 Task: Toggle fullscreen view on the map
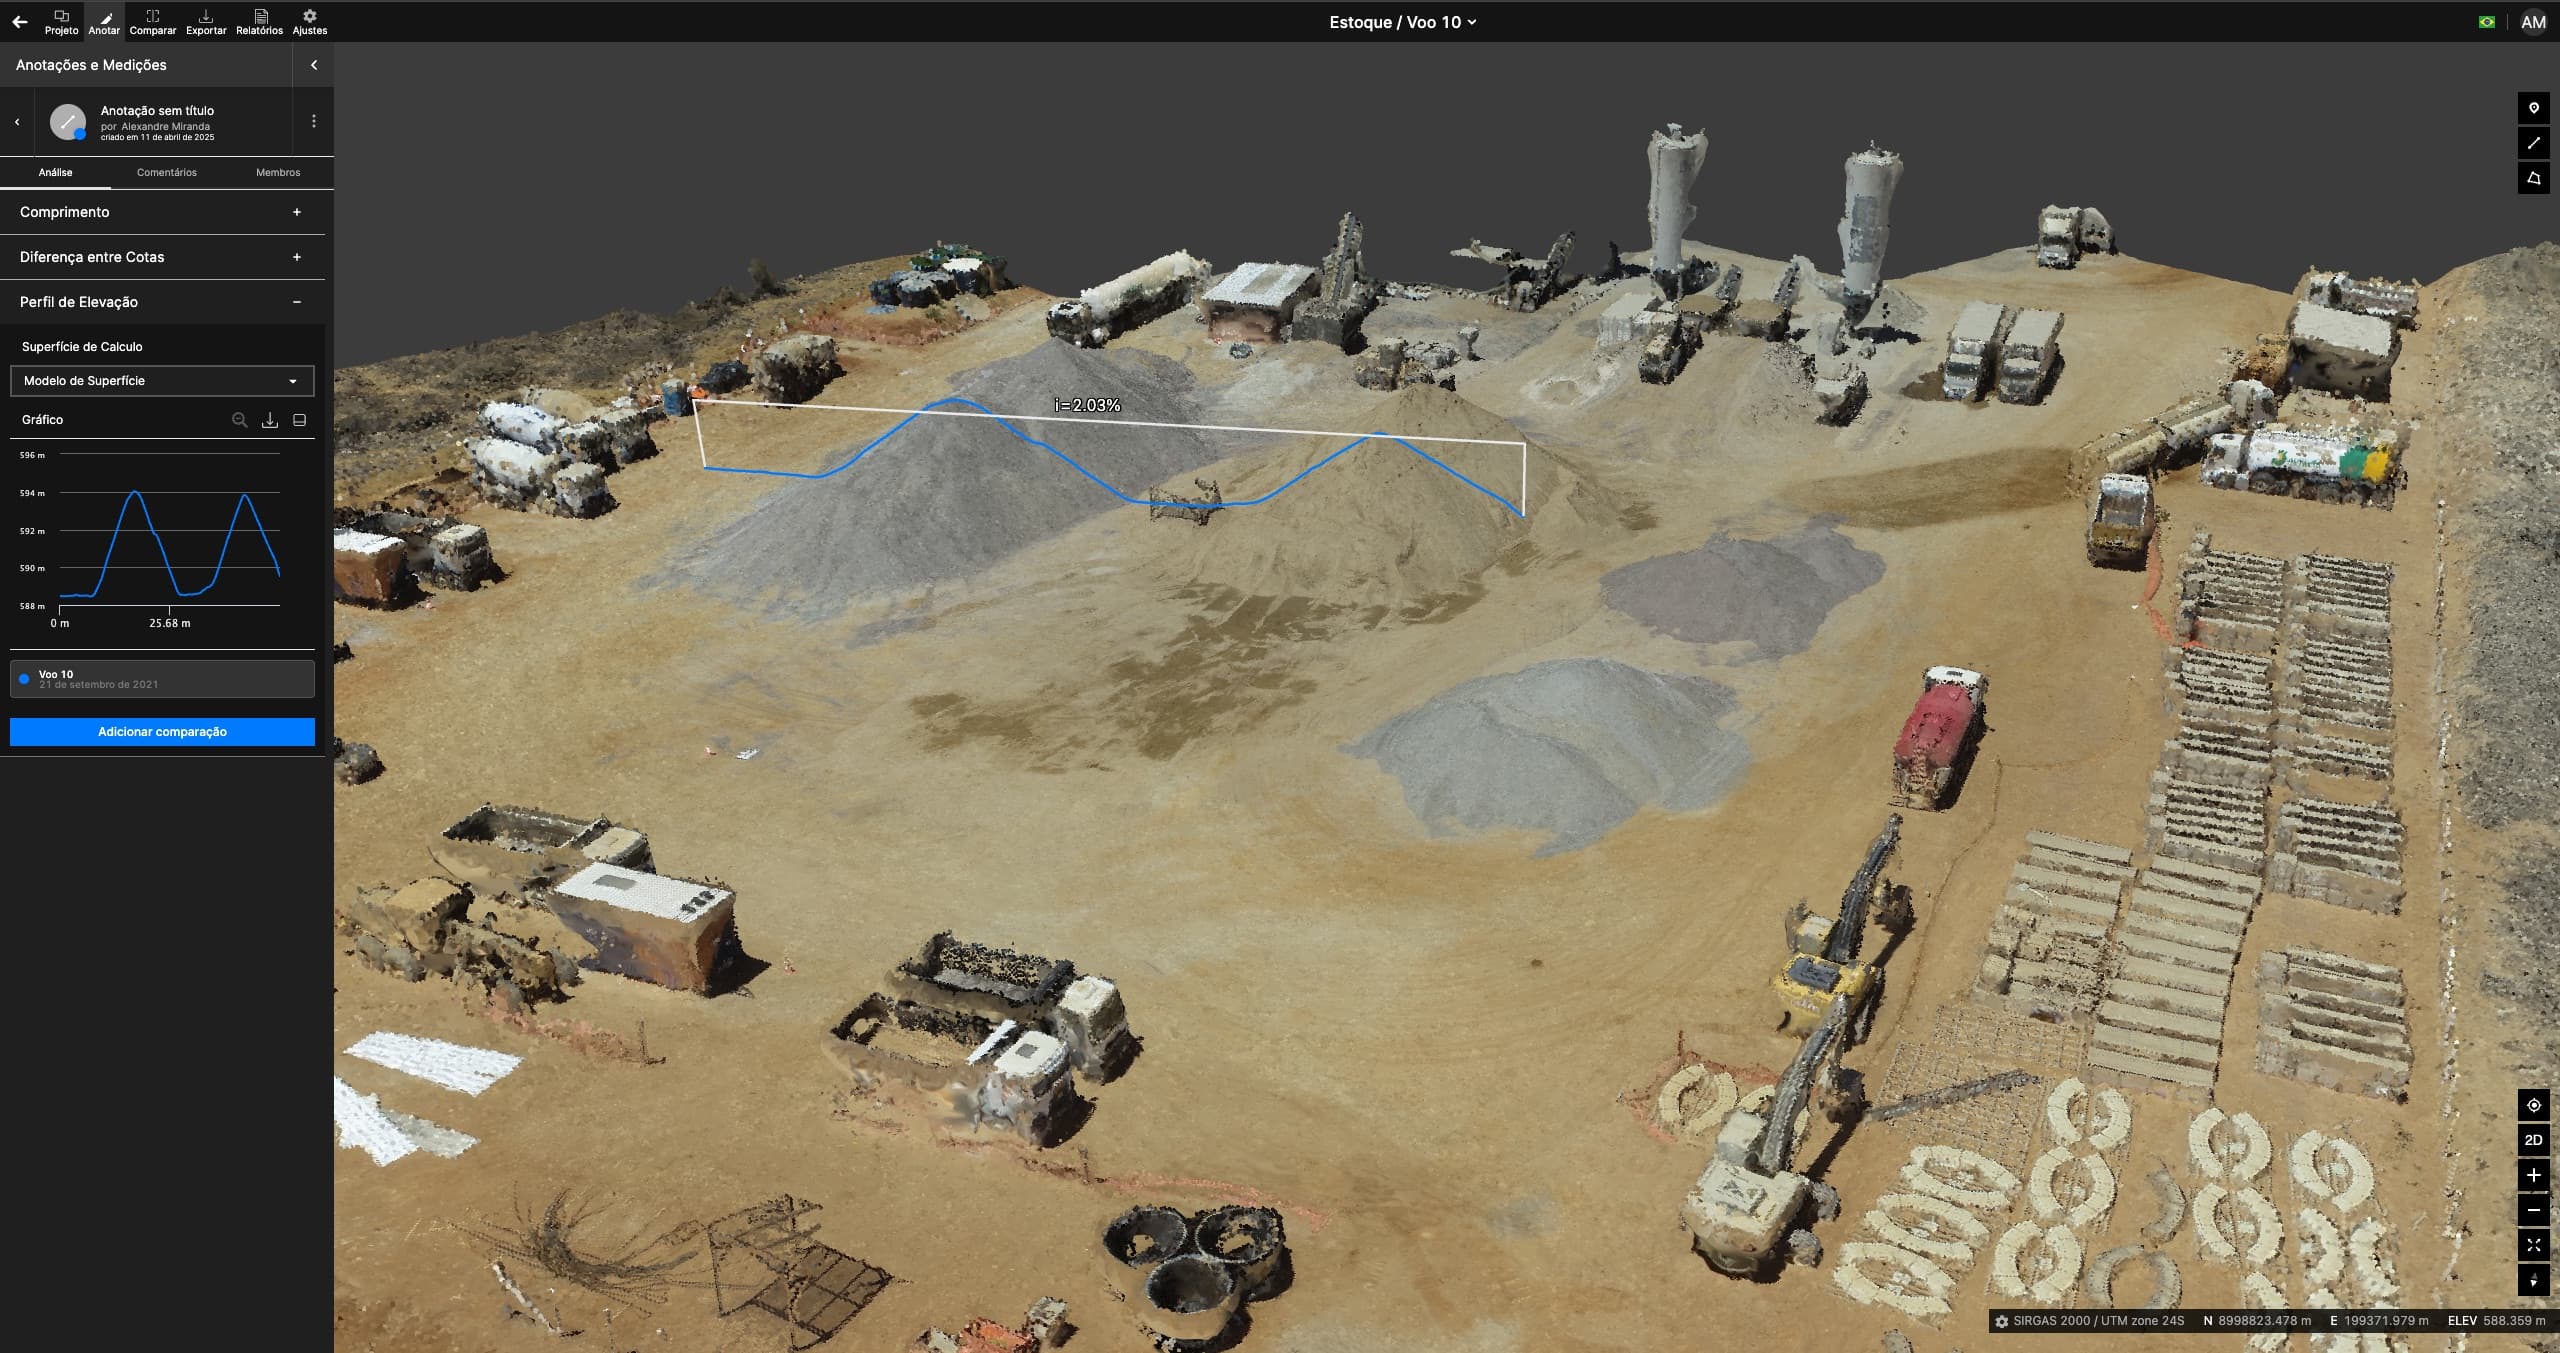coord(2535,1245)
